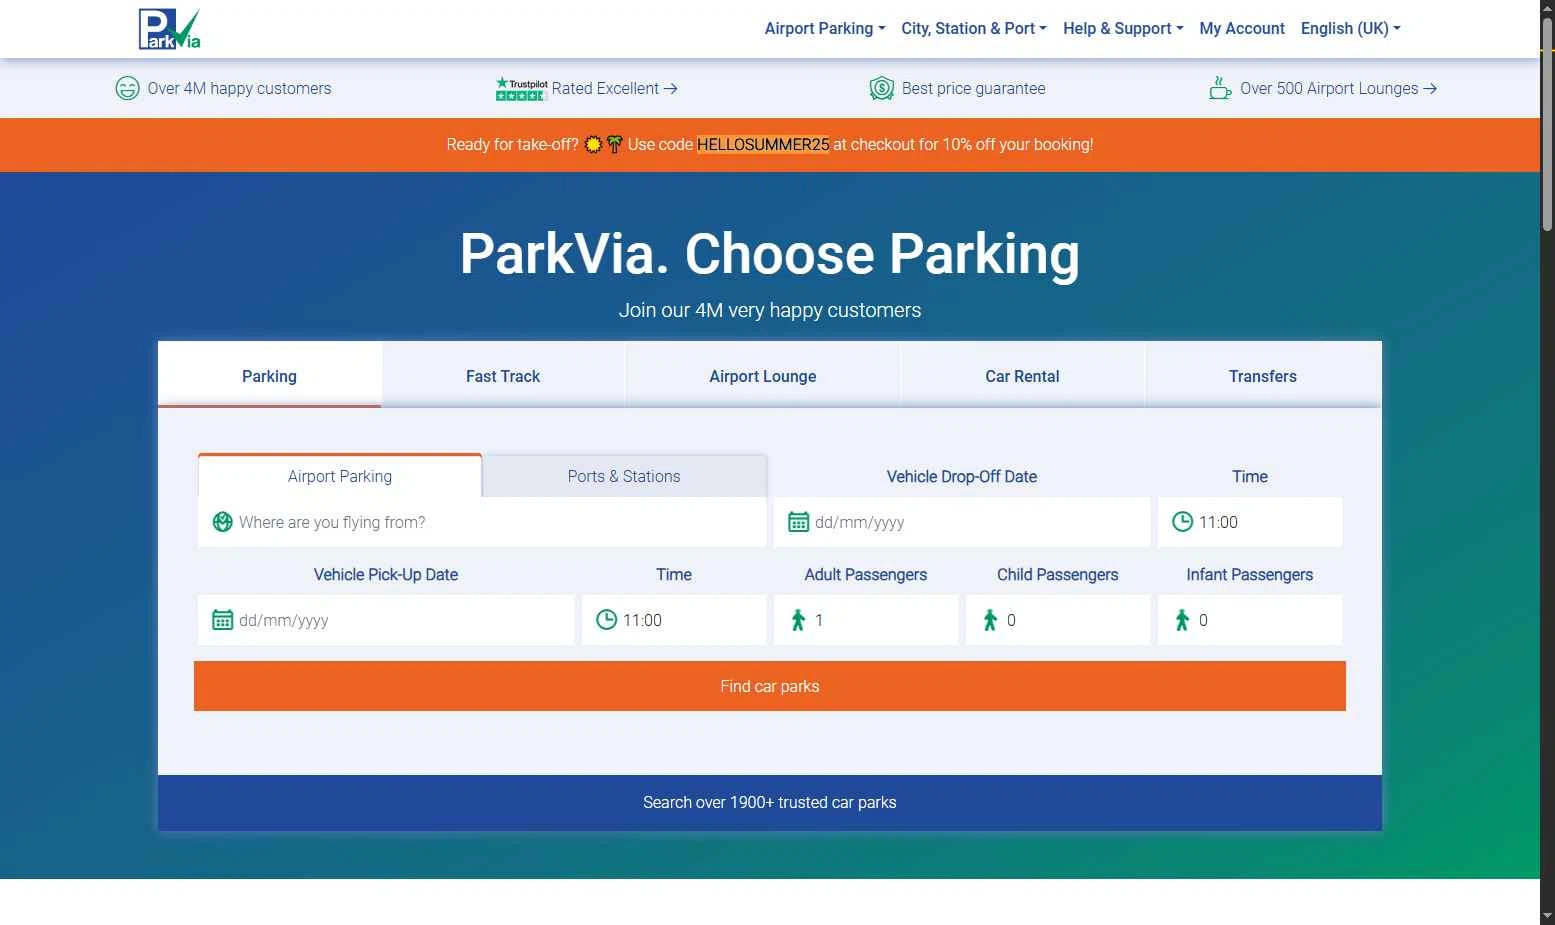
Task: Click the happy customers smiley icon
Action: pos(127,88)
